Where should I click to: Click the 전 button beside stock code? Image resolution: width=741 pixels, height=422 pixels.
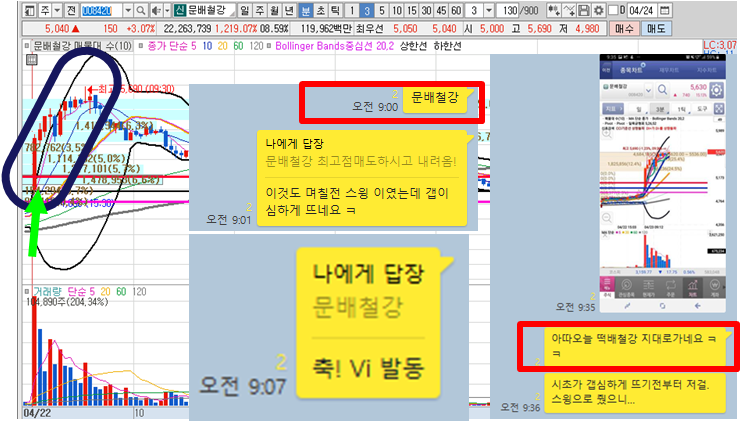click(71, 10)
